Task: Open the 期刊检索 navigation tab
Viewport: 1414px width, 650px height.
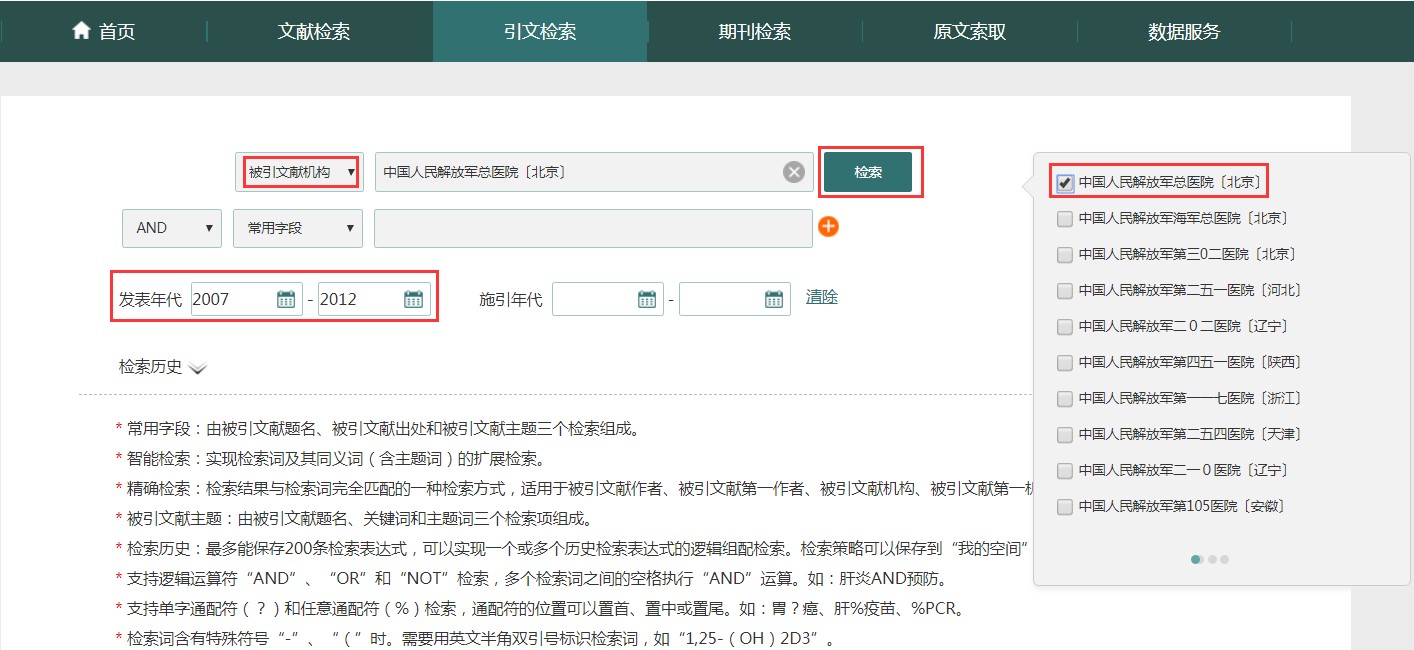Action: (754, 31)
